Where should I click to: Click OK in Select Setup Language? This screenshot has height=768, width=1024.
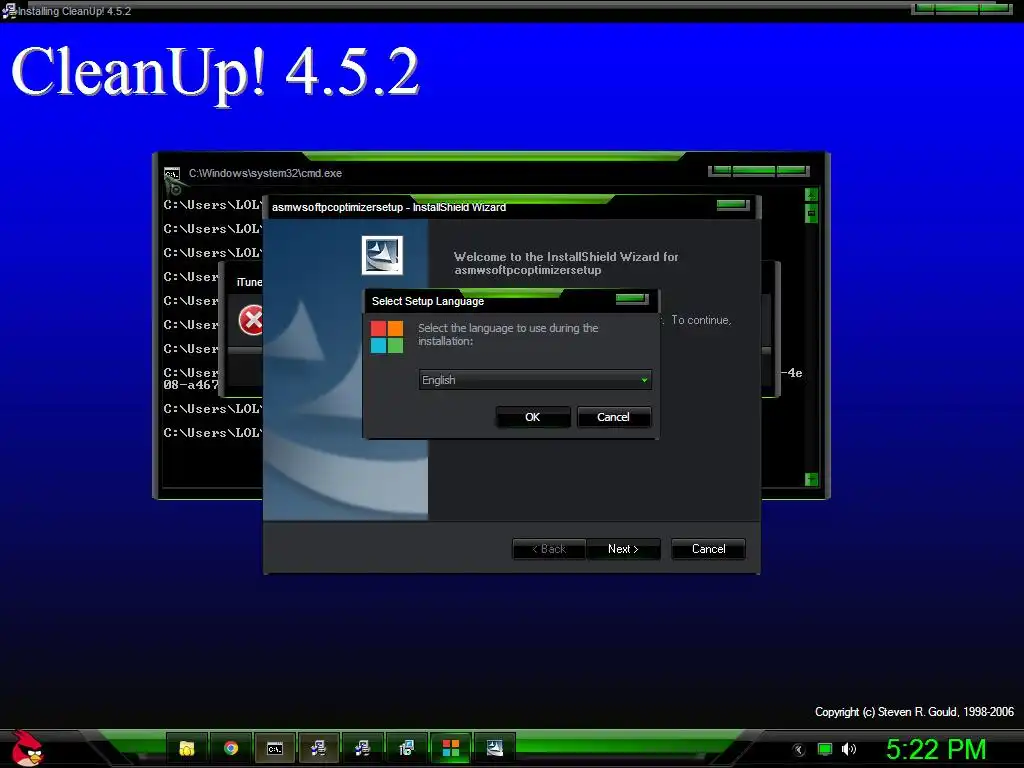533,417
